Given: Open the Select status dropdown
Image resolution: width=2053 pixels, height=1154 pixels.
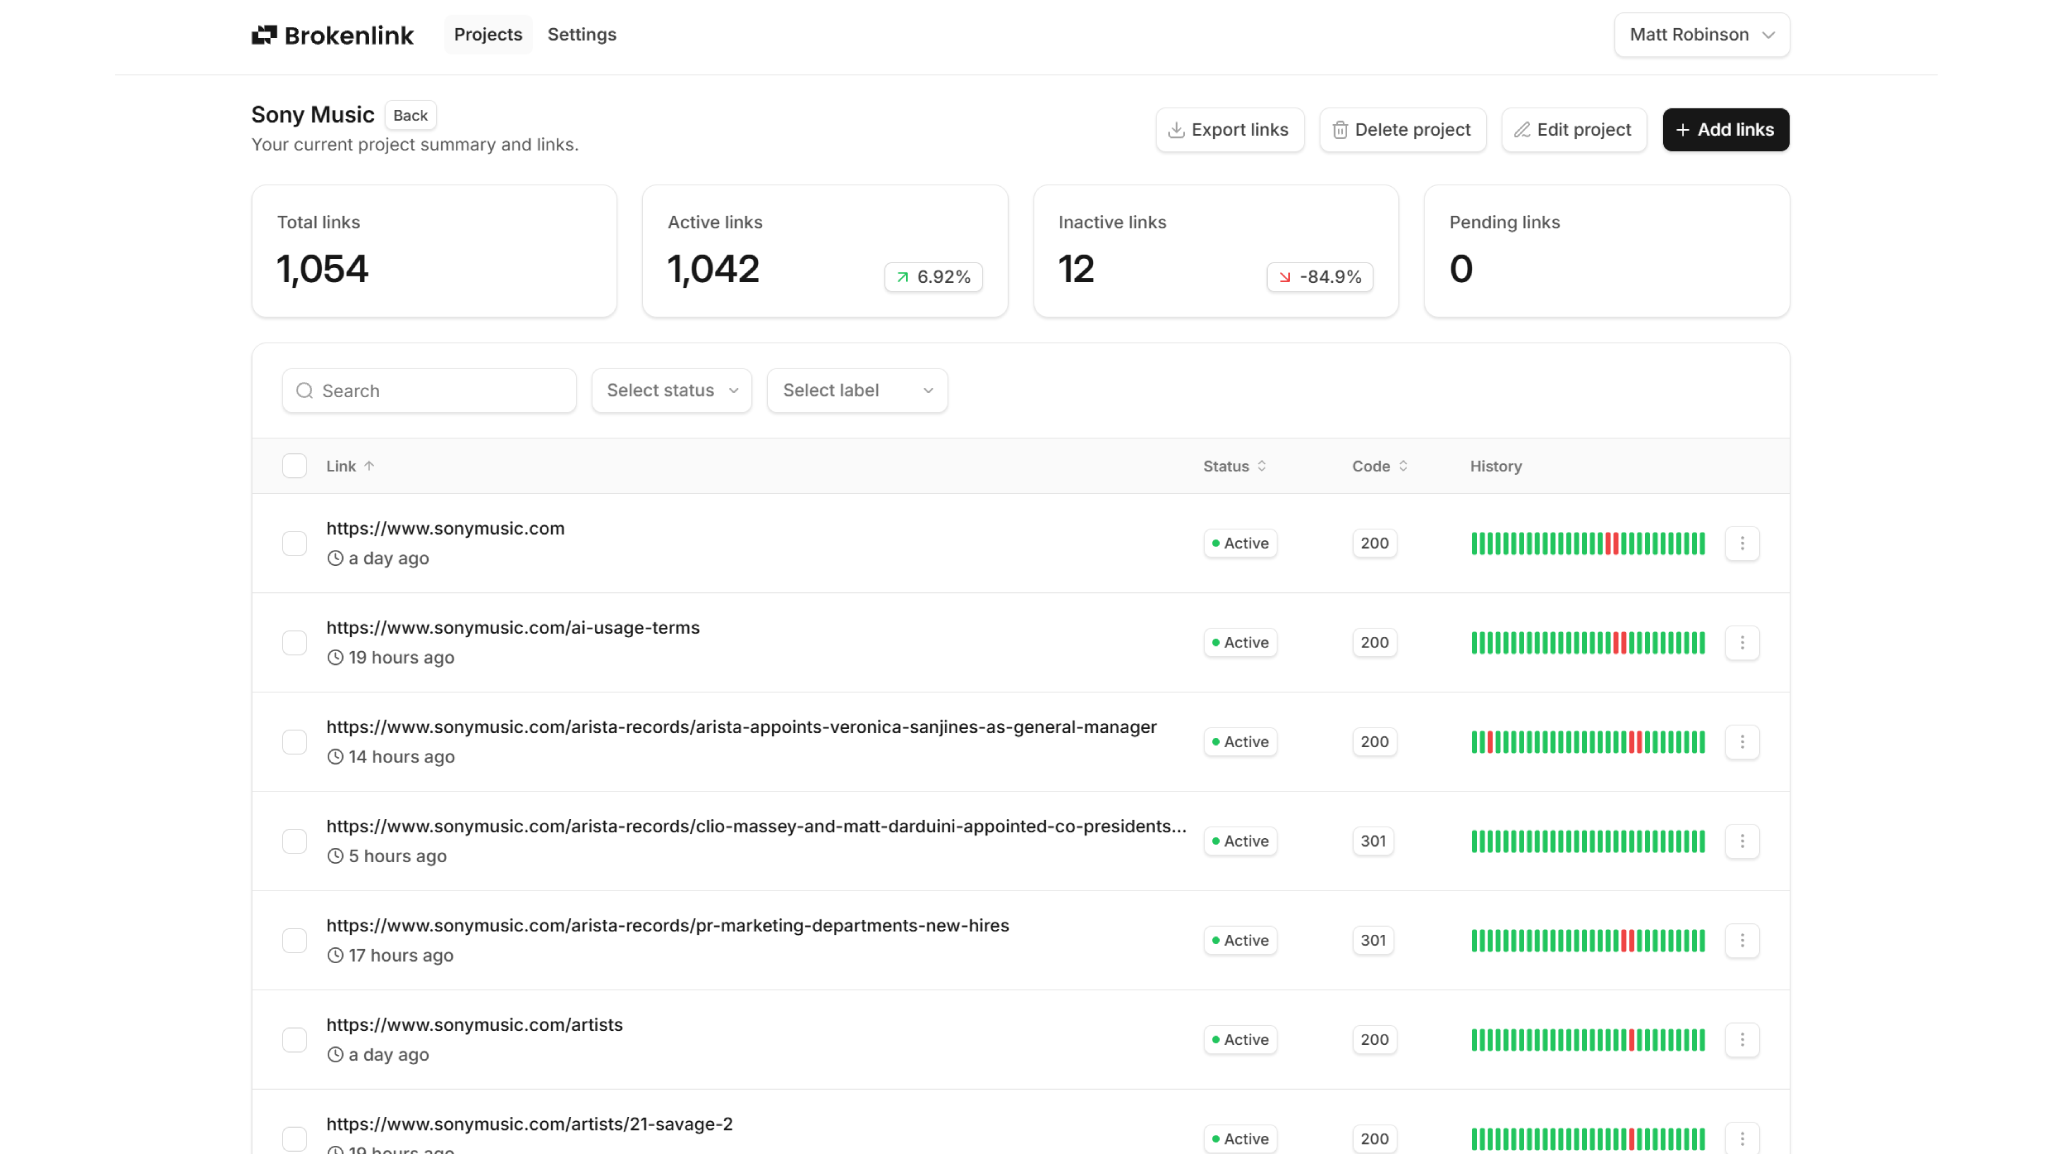Looking at the screenshot, I should click(x=671, y=391).
